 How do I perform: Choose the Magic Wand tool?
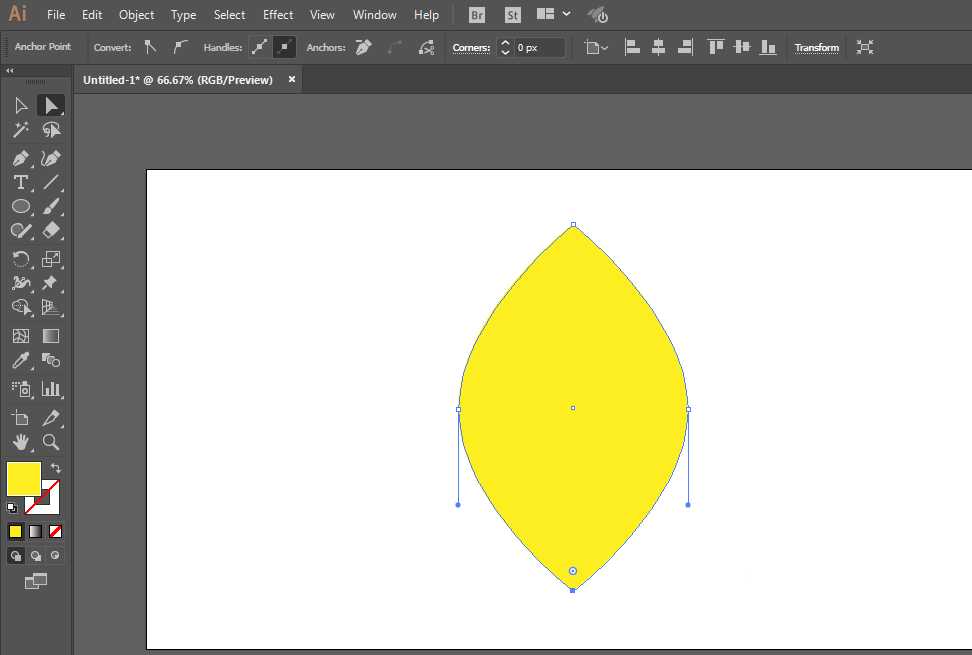(20, 130)
